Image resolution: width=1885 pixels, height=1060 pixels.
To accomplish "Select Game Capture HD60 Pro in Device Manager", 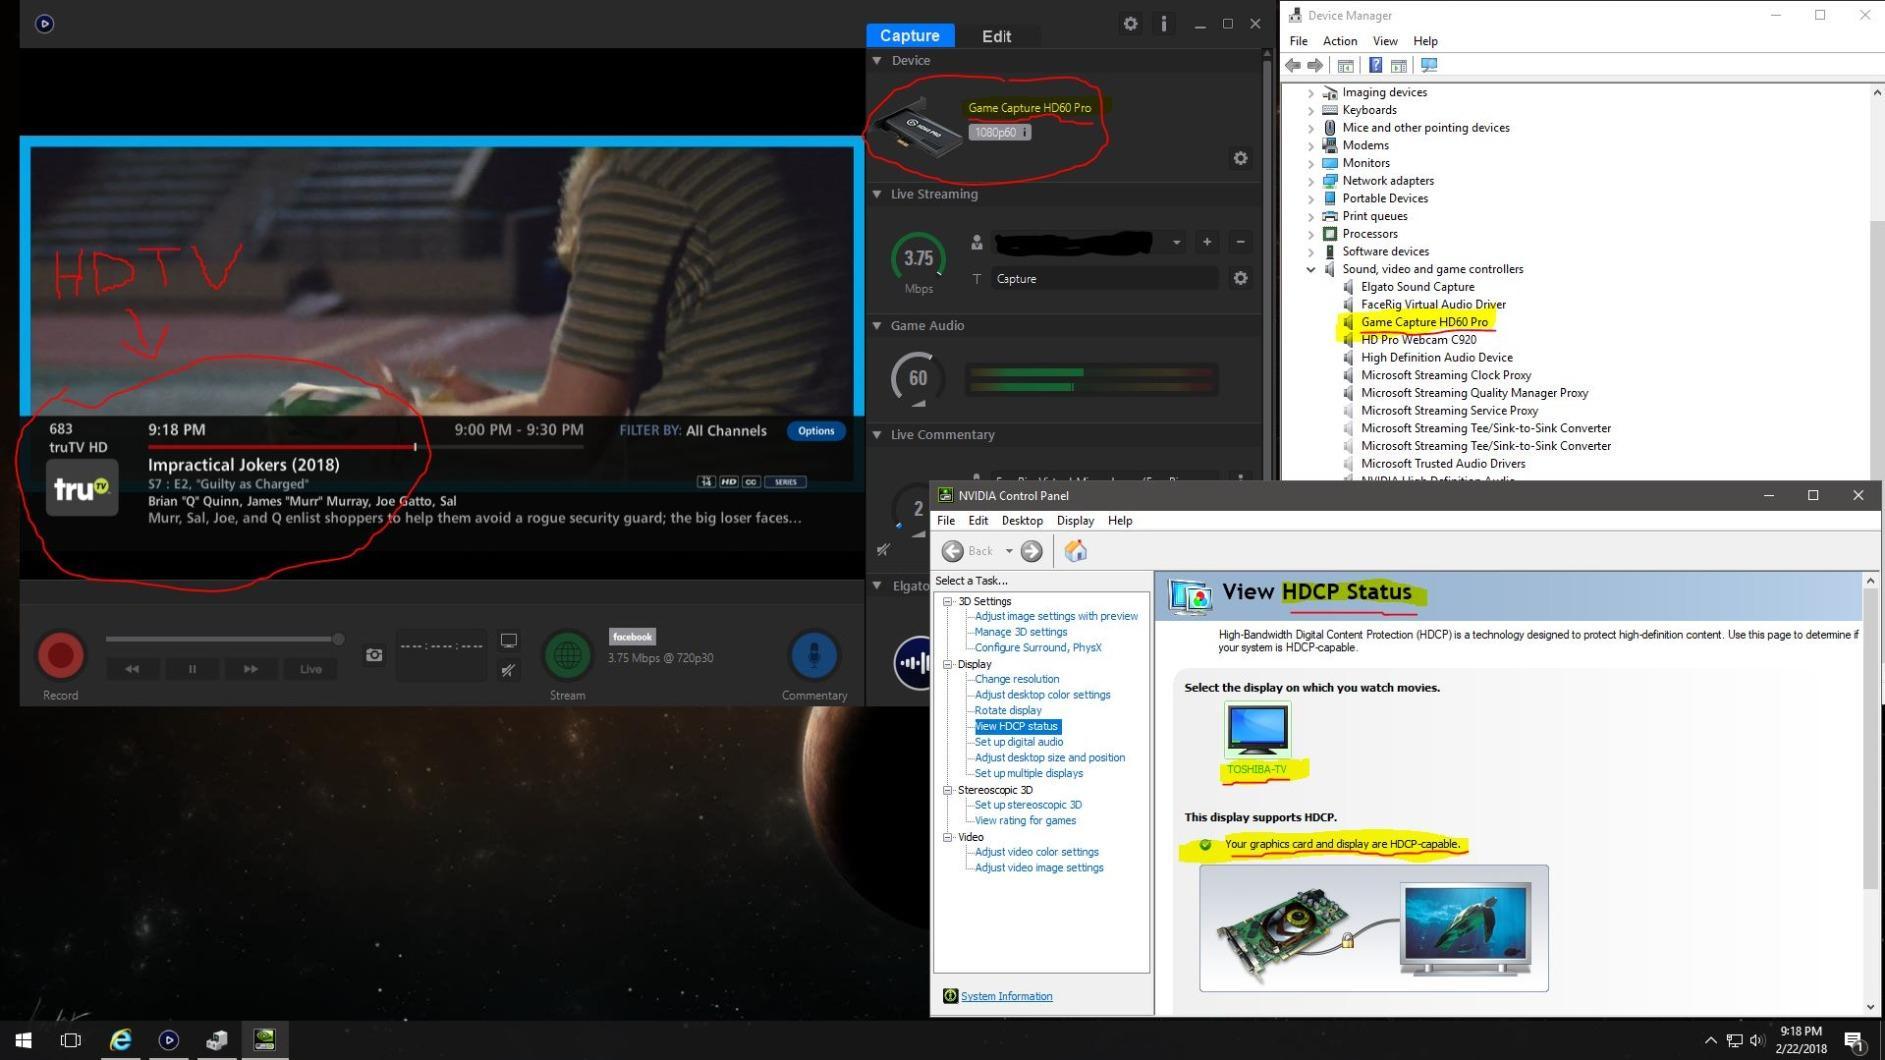I will click(x=1424, y=322).
